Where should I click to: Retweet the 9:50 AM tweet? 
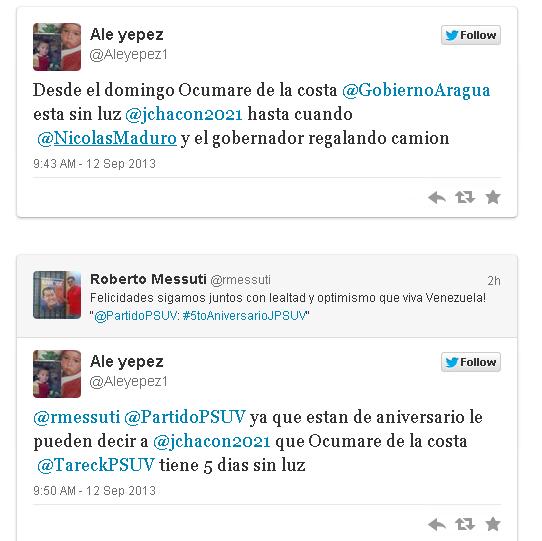(x=465, y=524)
